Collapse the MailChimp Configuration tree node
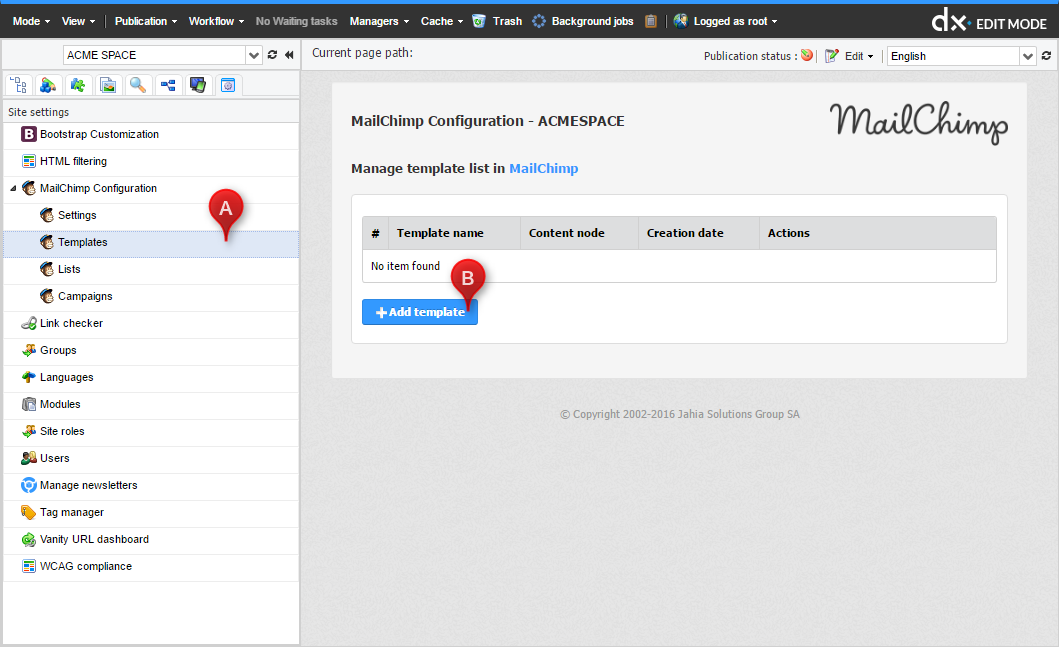 click(x=13, y=188)
